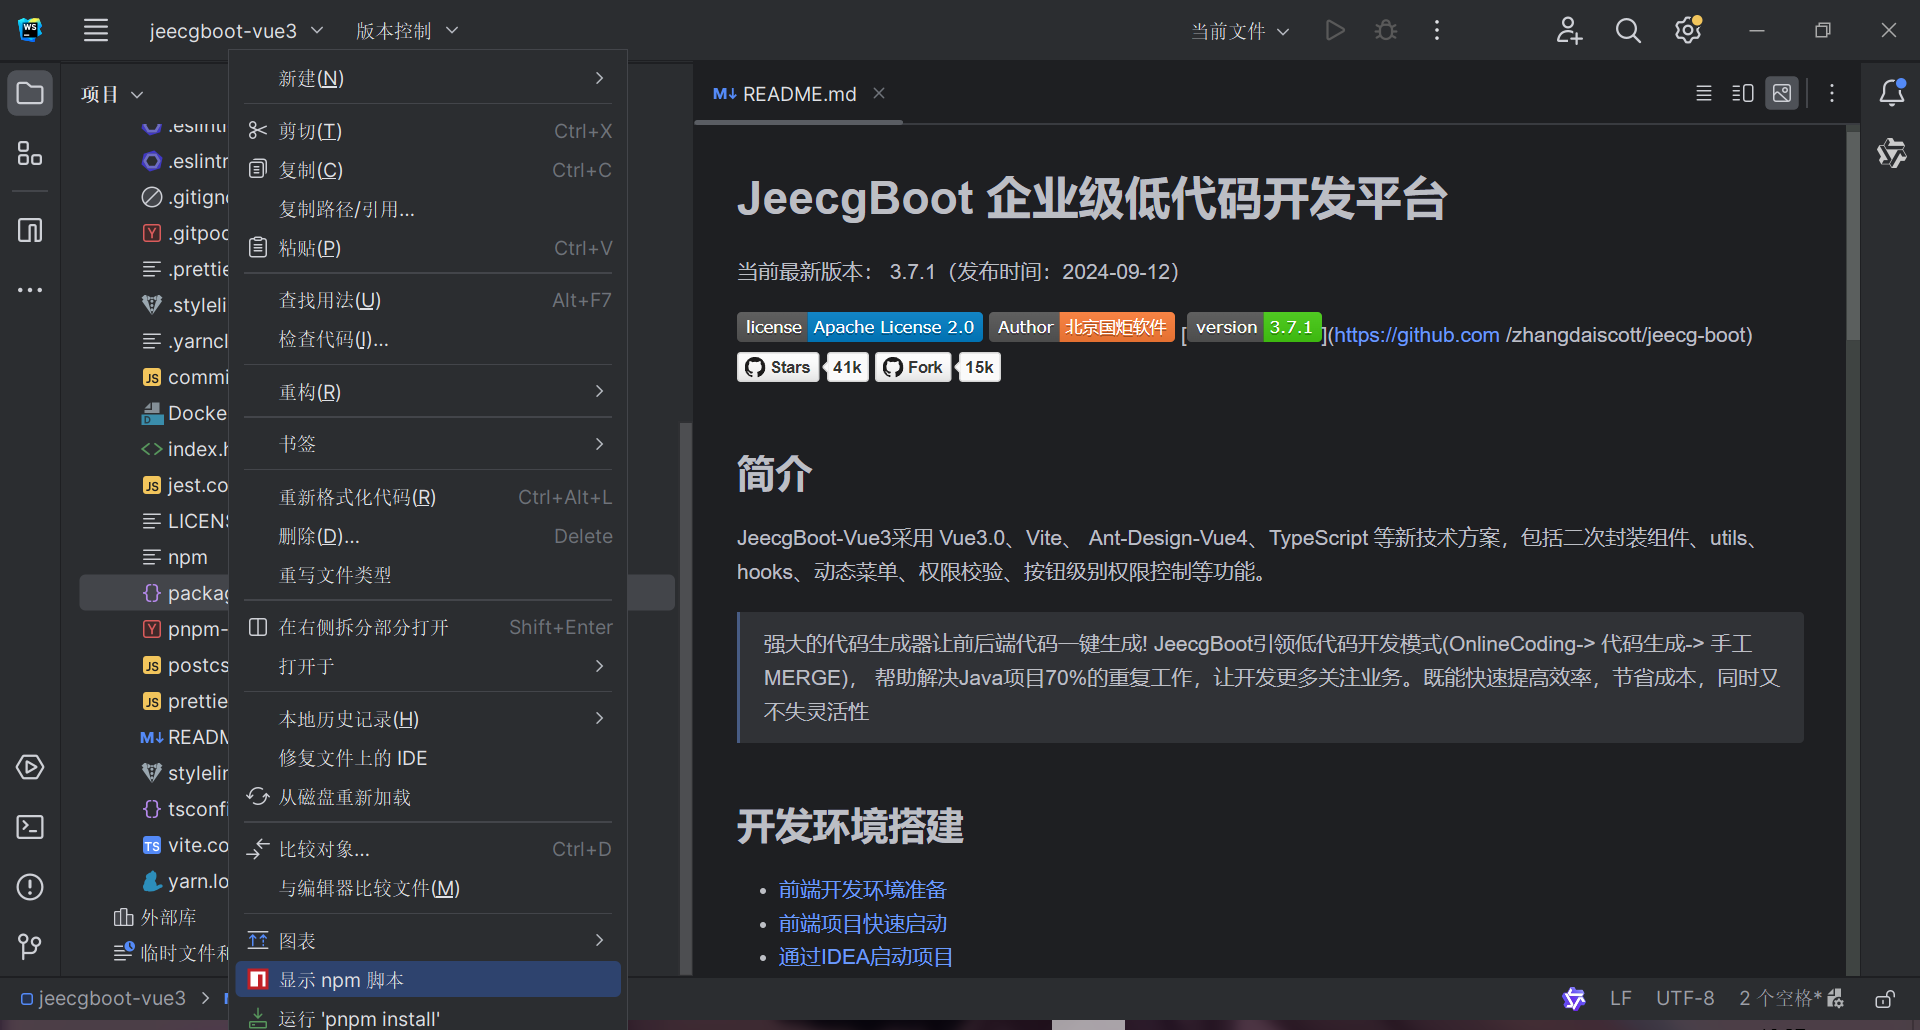Open run toolbar more actions
Screen dimensions: 1920x1030
(1437, 30)
